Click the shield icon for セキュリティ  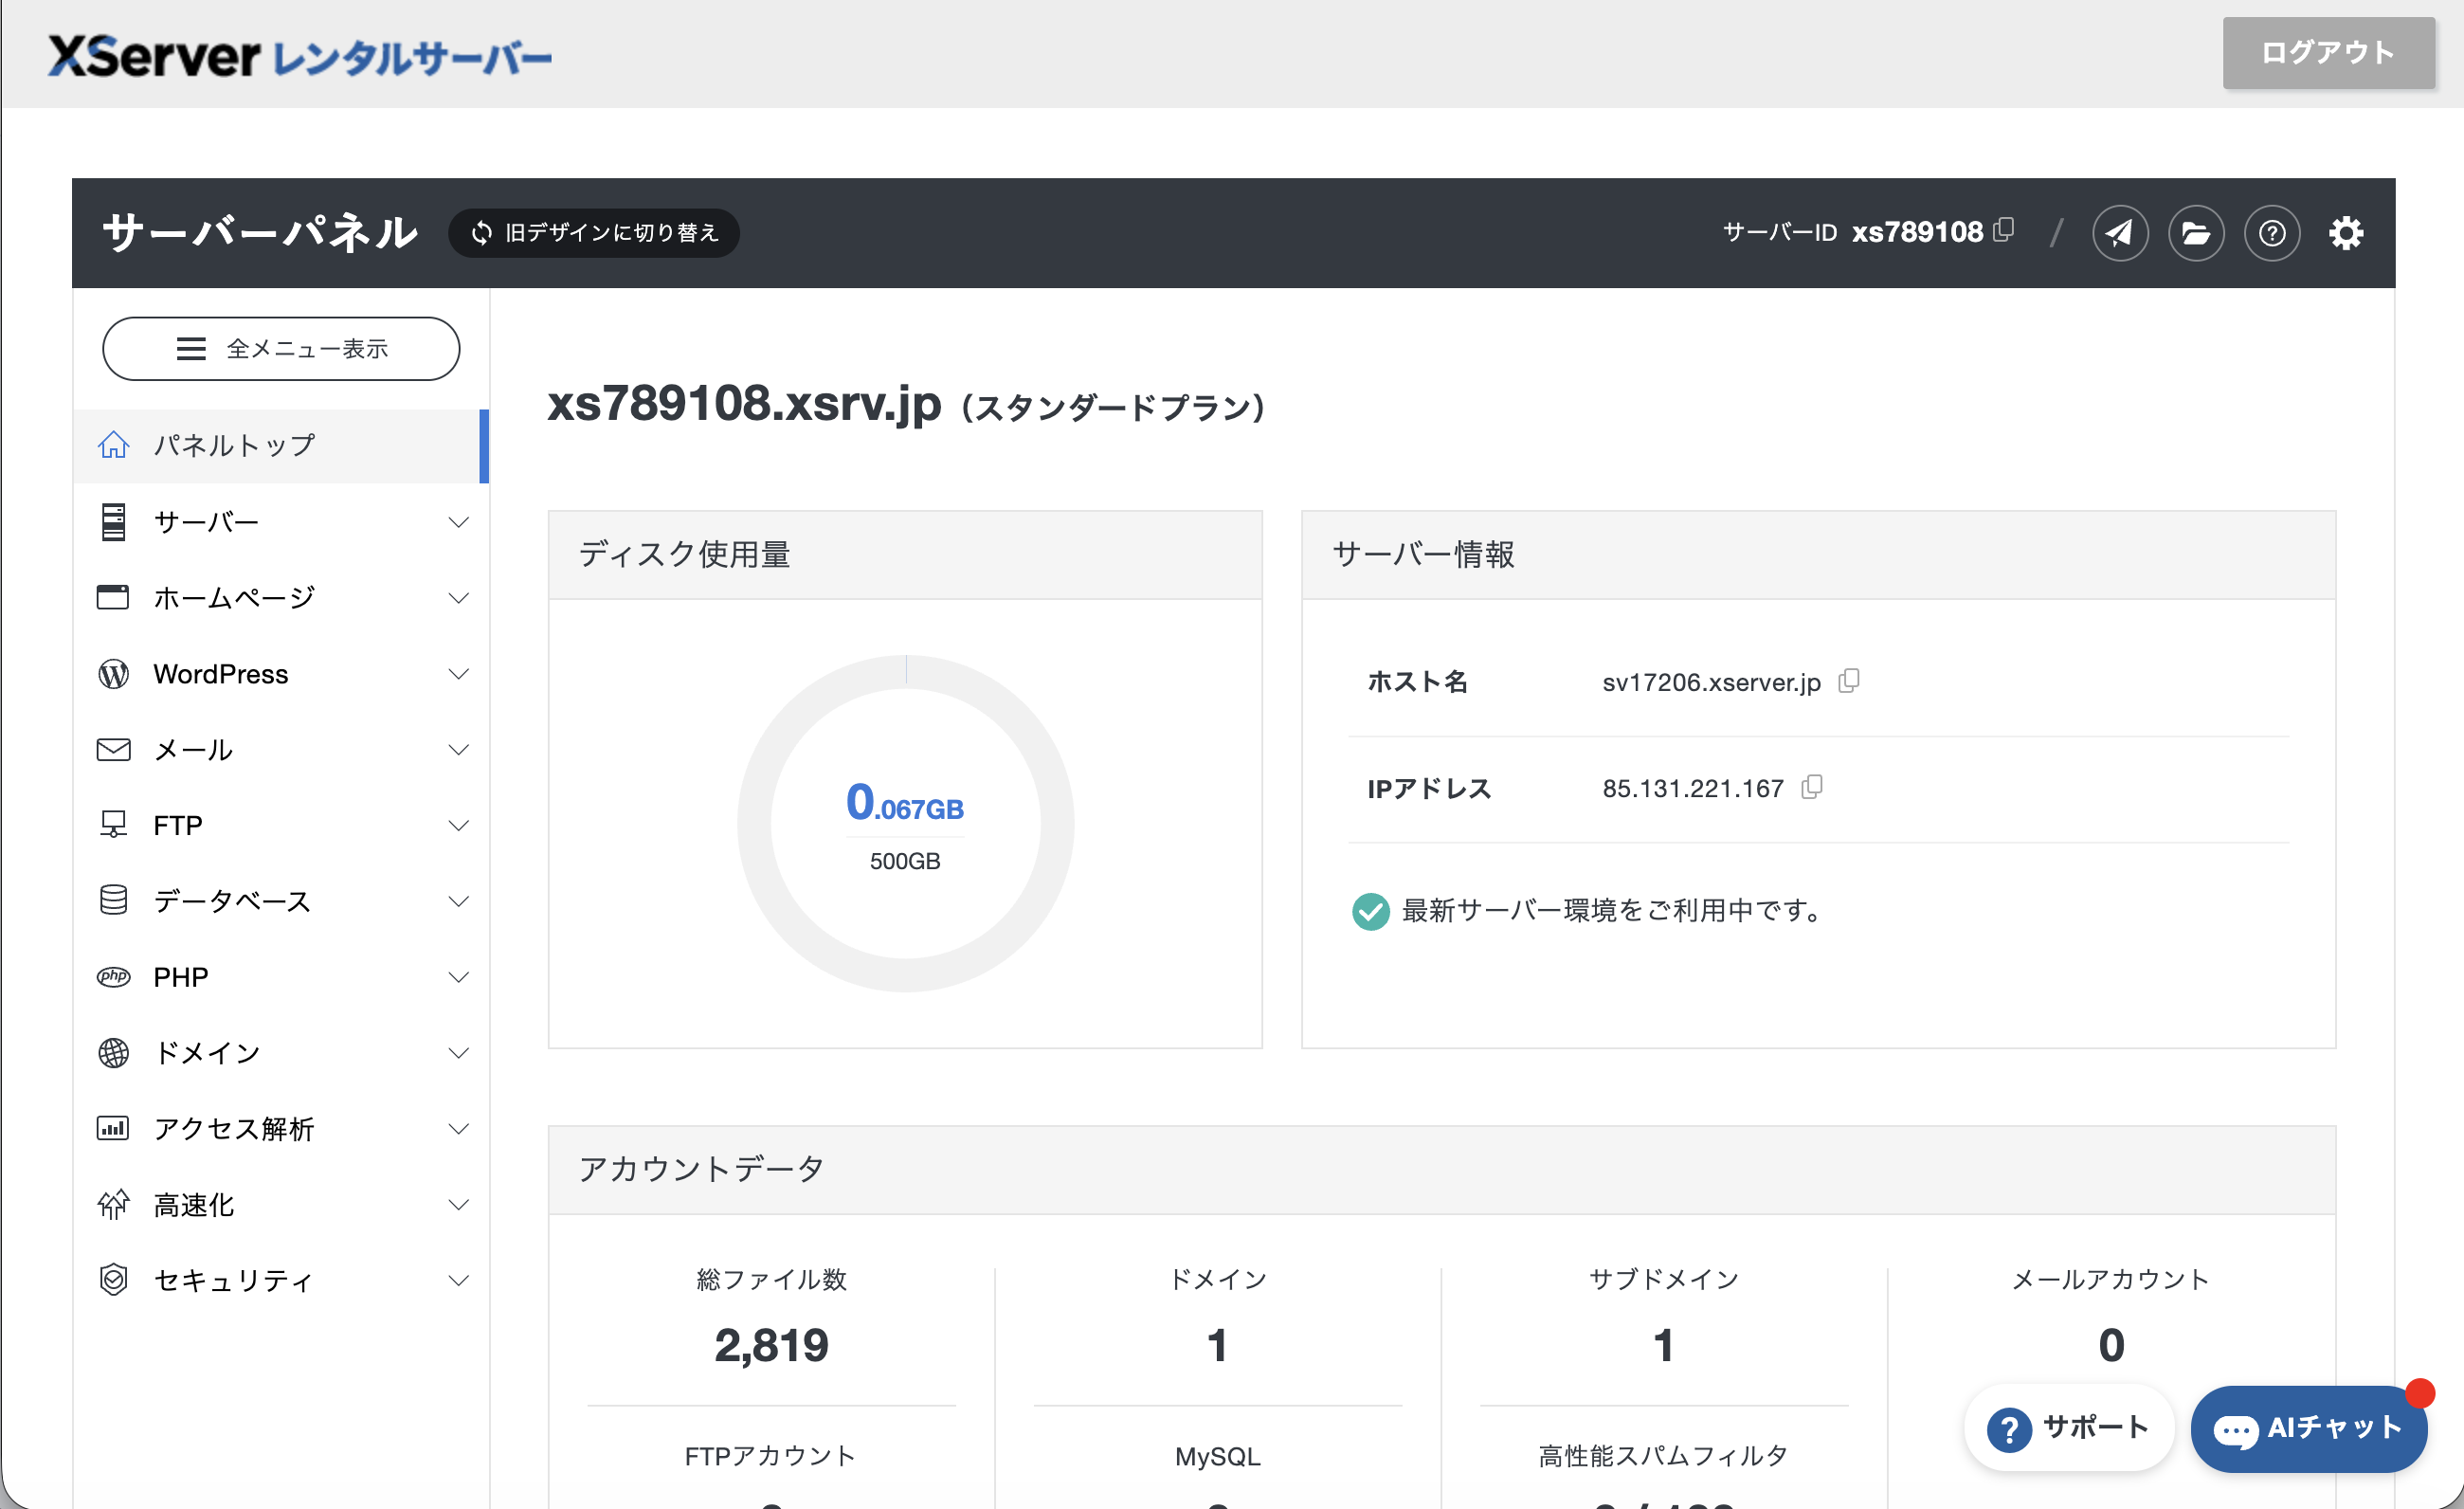pos(113,1279)
